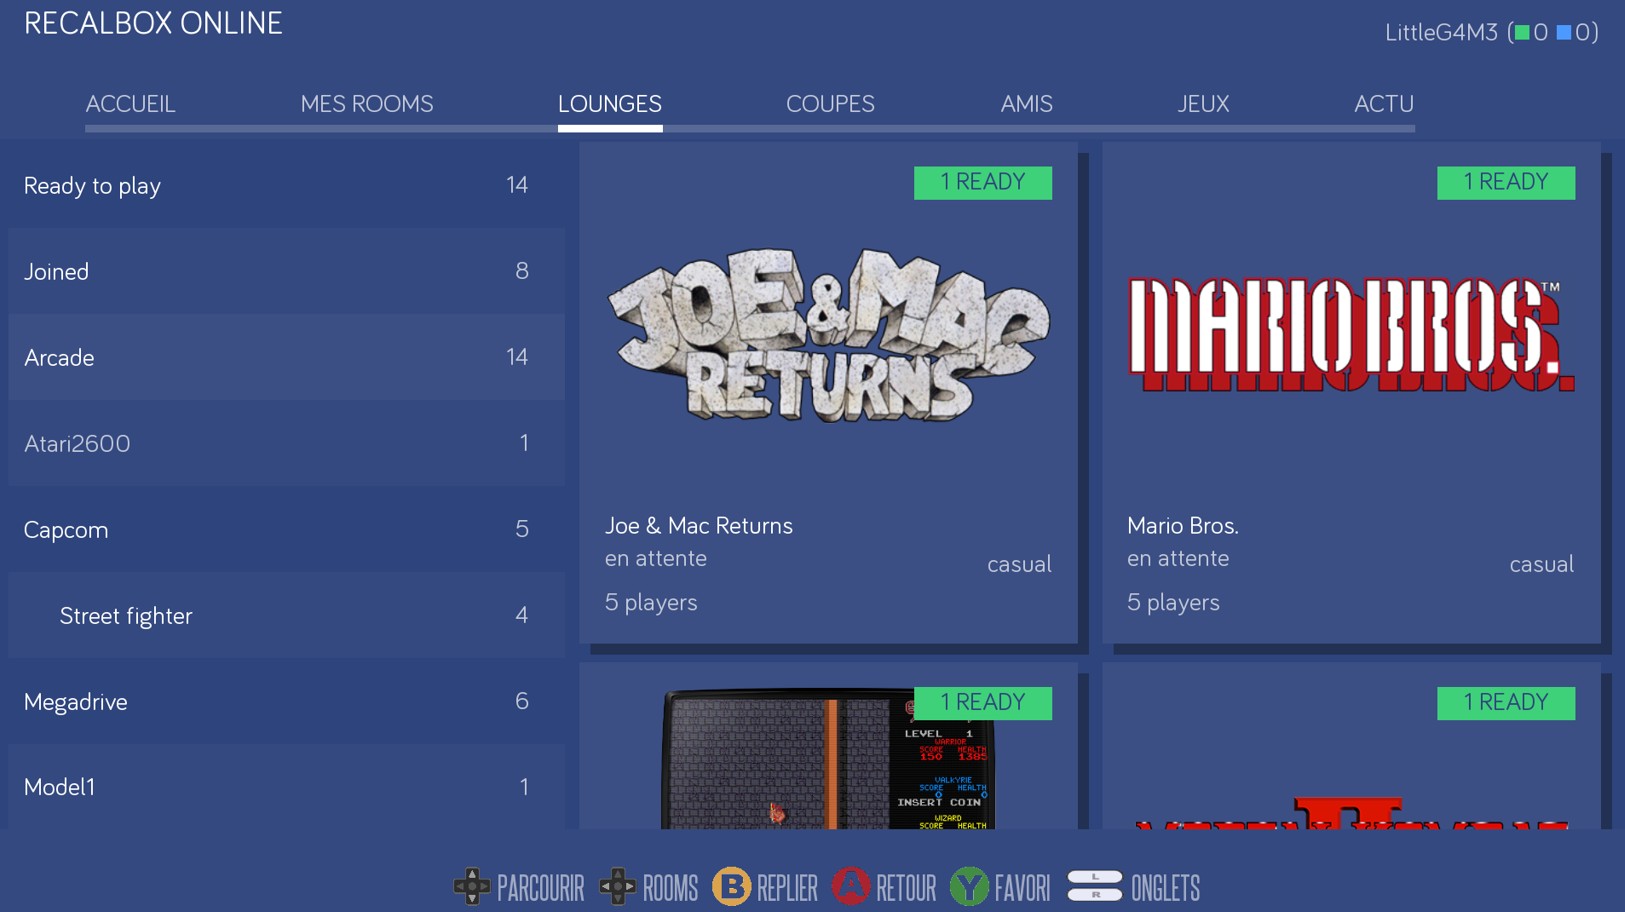Open the ACCUEIL tab
1625x912 pixels.
(x=130, y=104)
